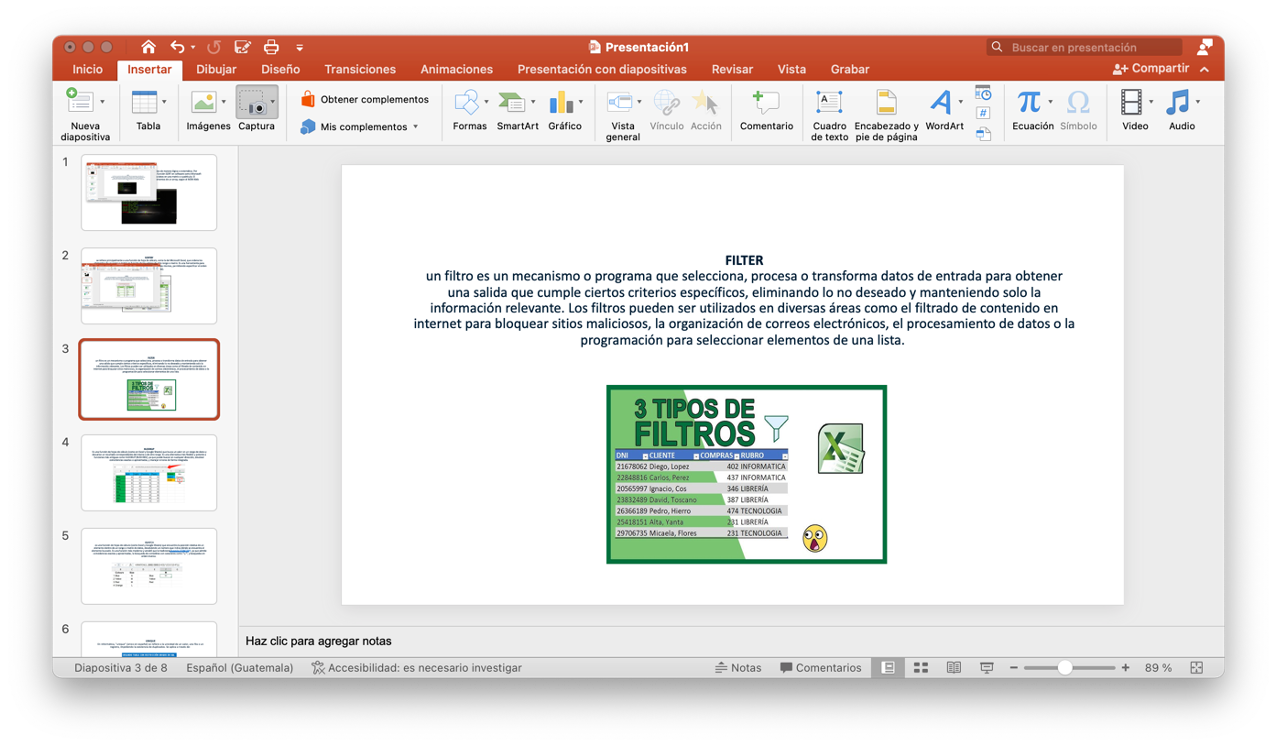Toggle the Notas pane in status bar
Viewport: 1277px width, 747px height.
pos(738,668)
